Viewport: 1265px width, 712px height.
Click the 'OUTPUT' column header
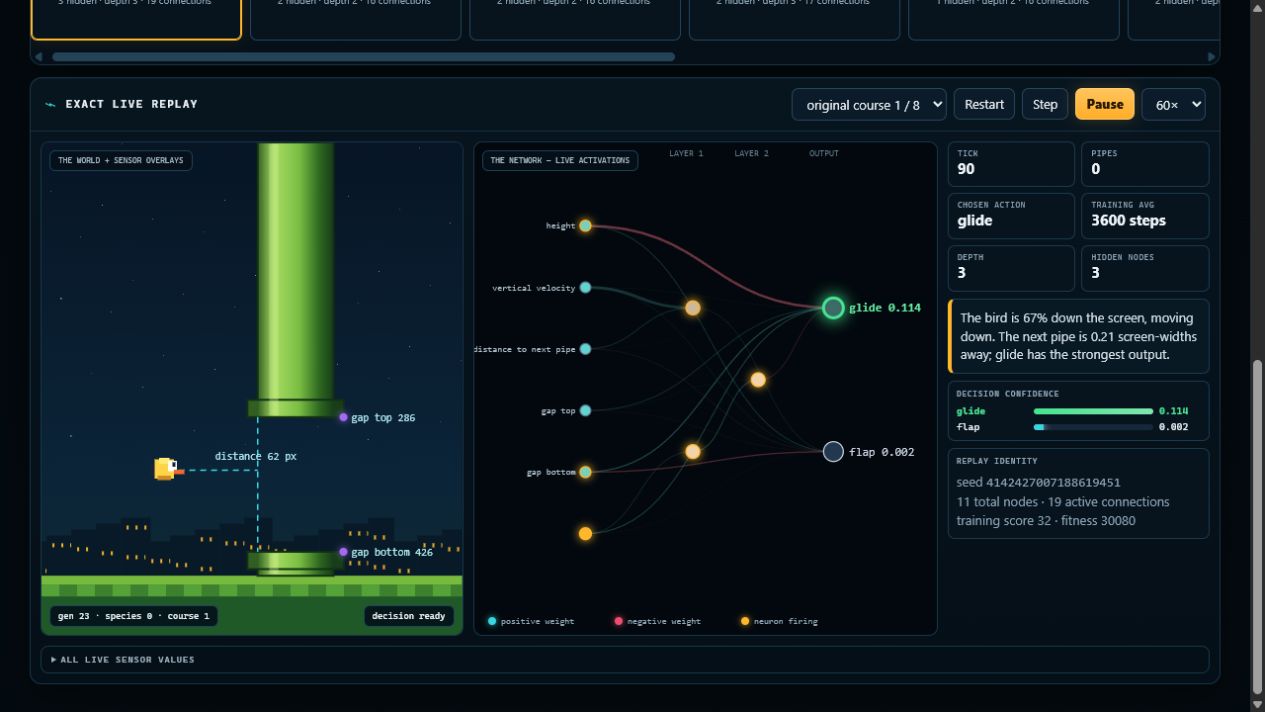824,154
